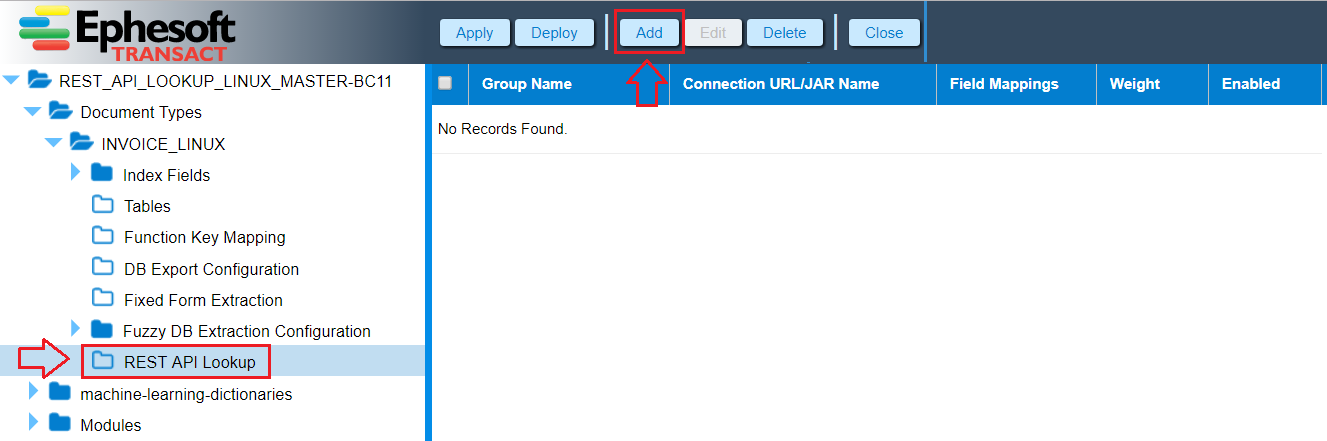Click the Apply button

[475, 32]
